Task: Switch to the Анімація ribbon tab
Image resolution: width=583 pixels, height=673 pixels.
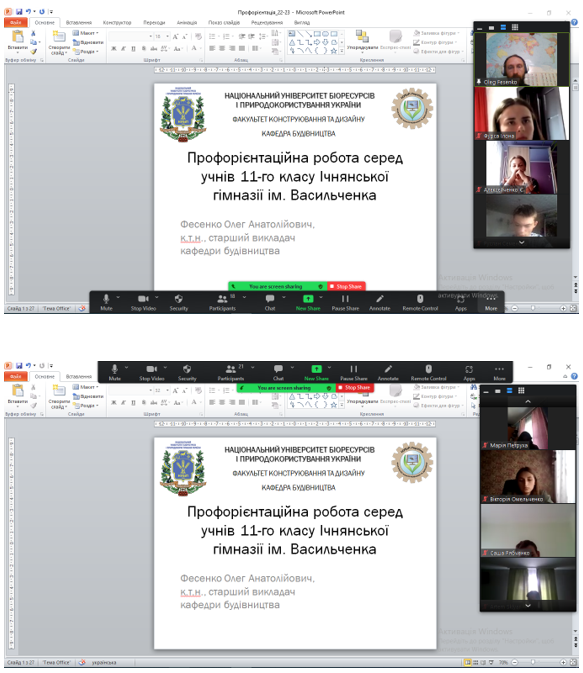Action: click(x=187, y=22)
